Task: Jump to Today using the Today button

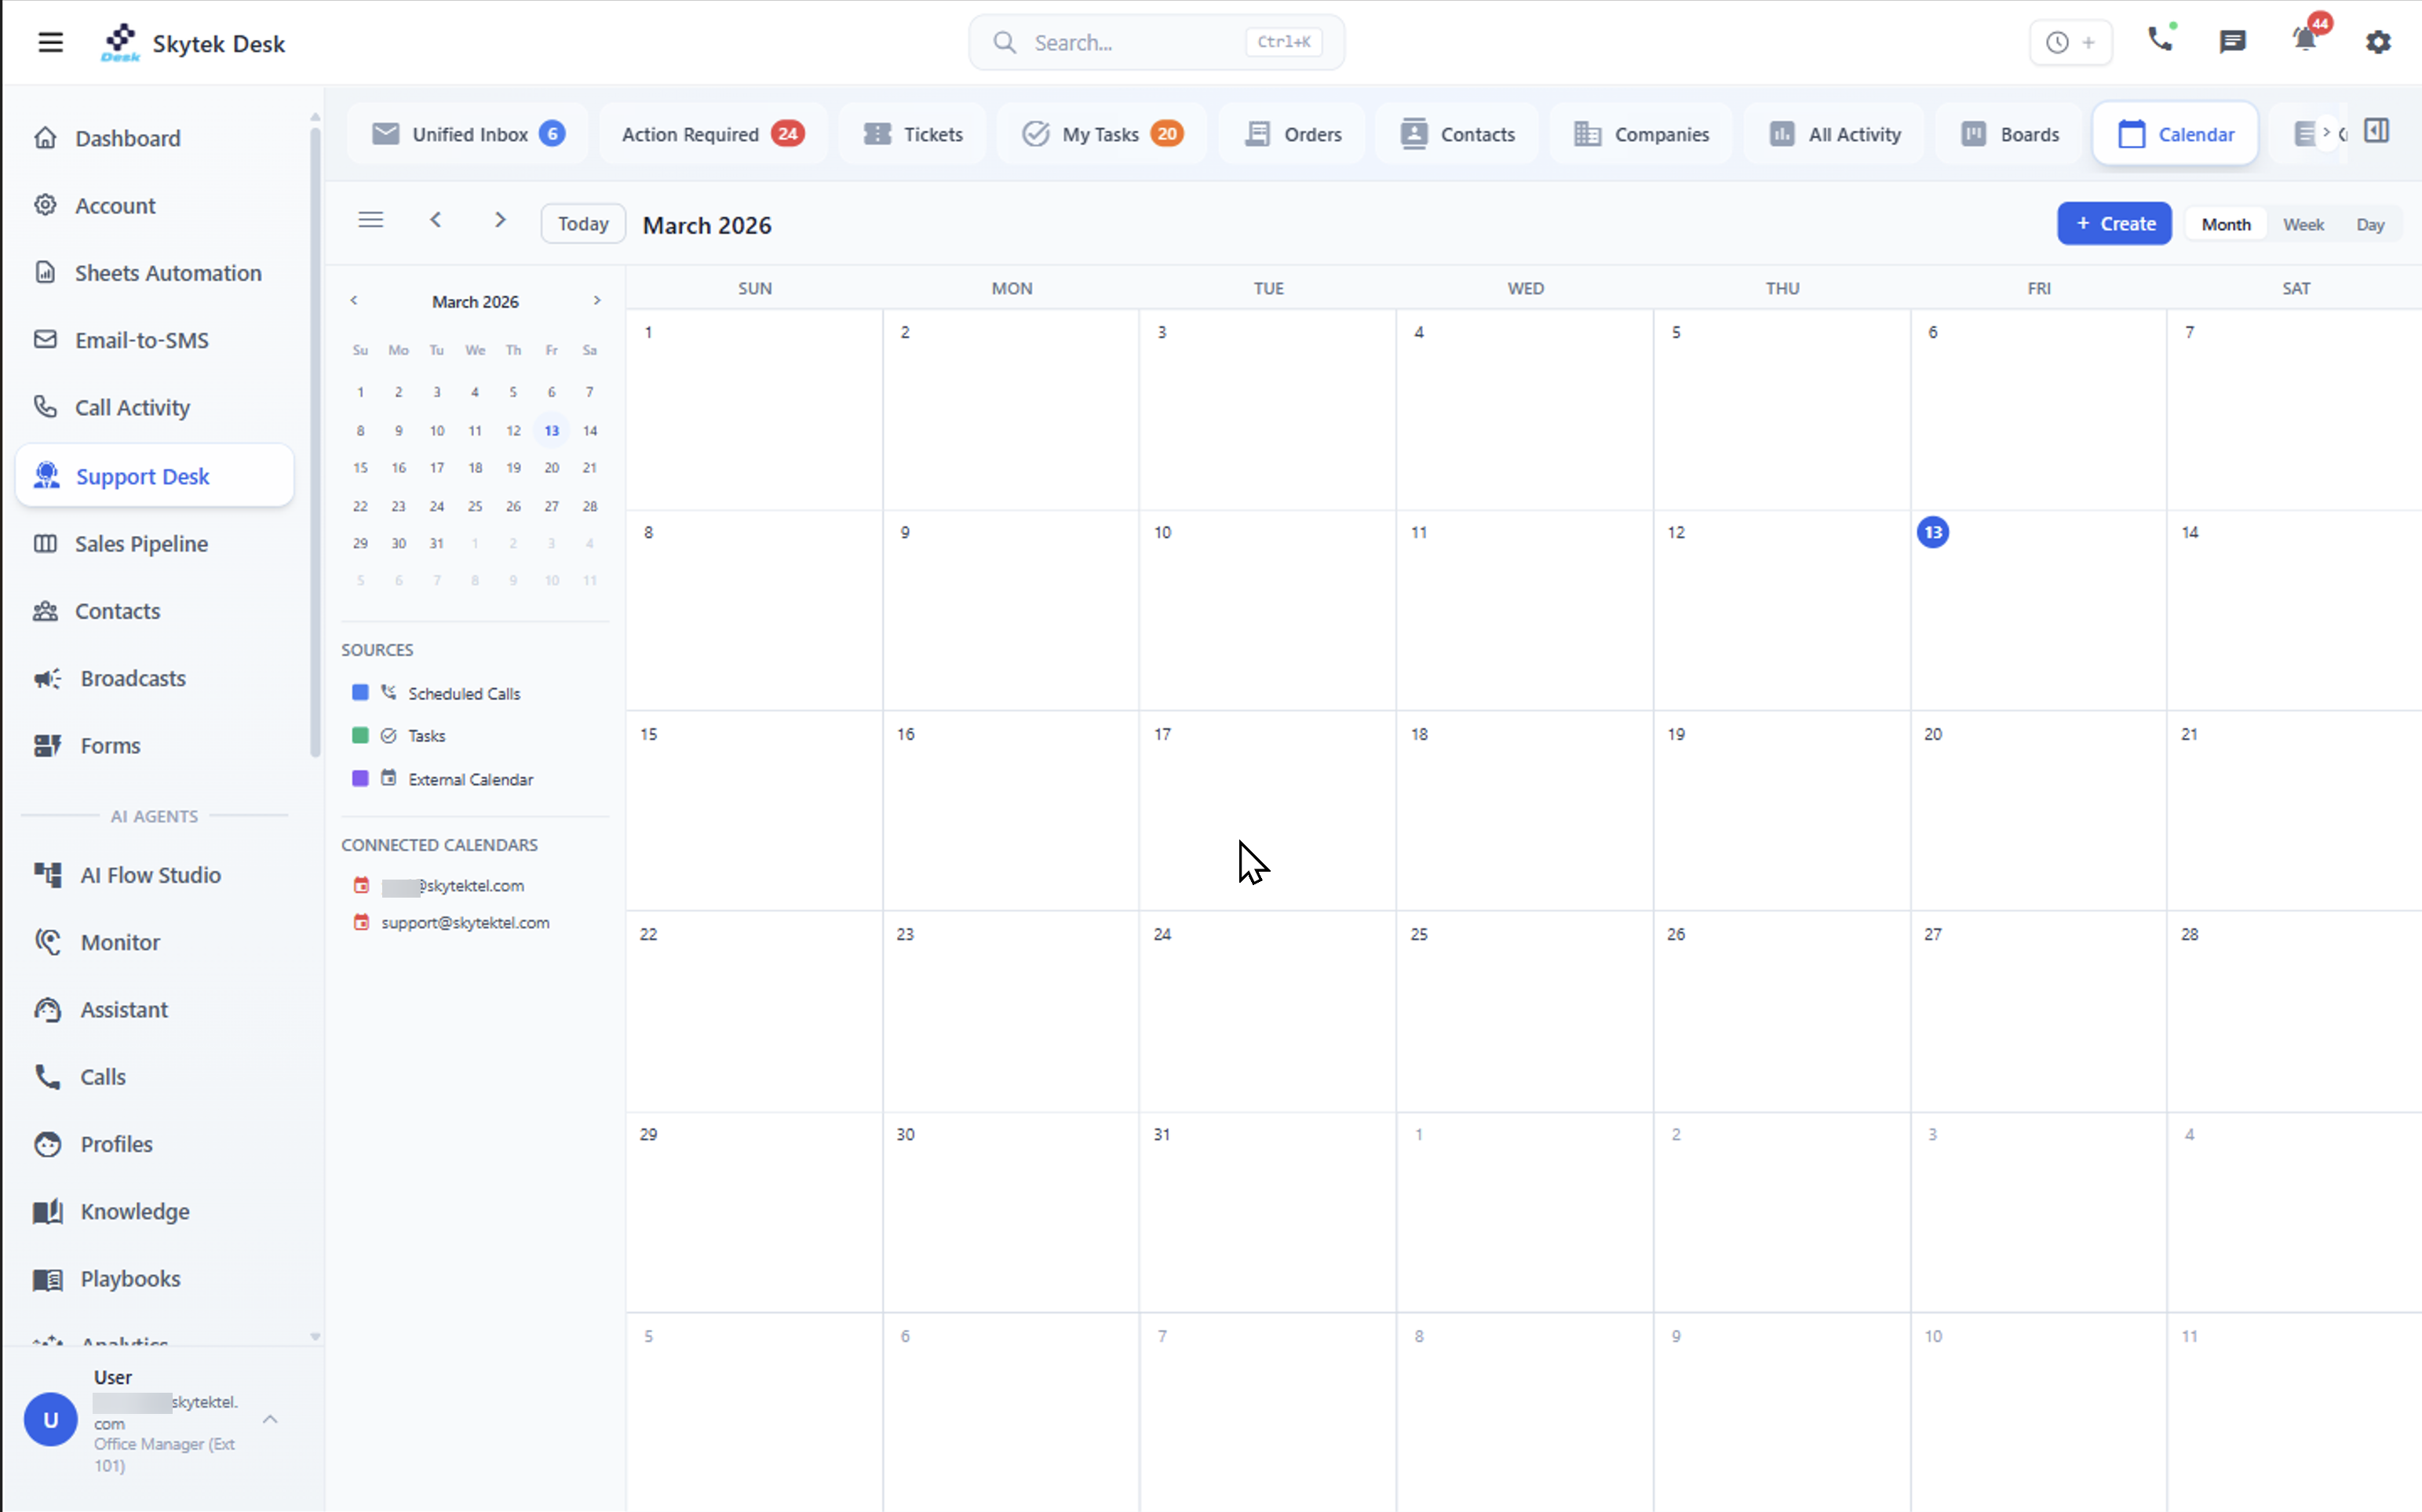Action: click(582, 223)
